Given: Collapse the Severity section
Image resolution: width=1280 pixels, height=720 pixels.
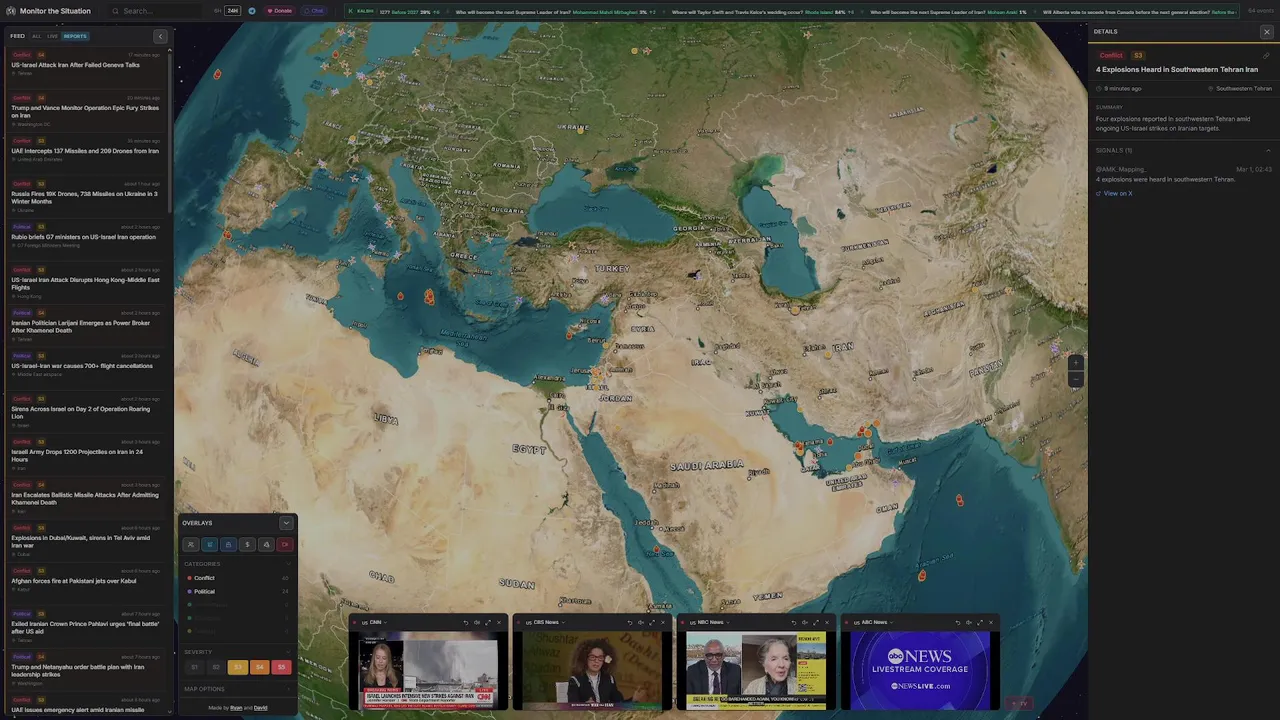Looking at the screenshot, I should pos(288,652).
